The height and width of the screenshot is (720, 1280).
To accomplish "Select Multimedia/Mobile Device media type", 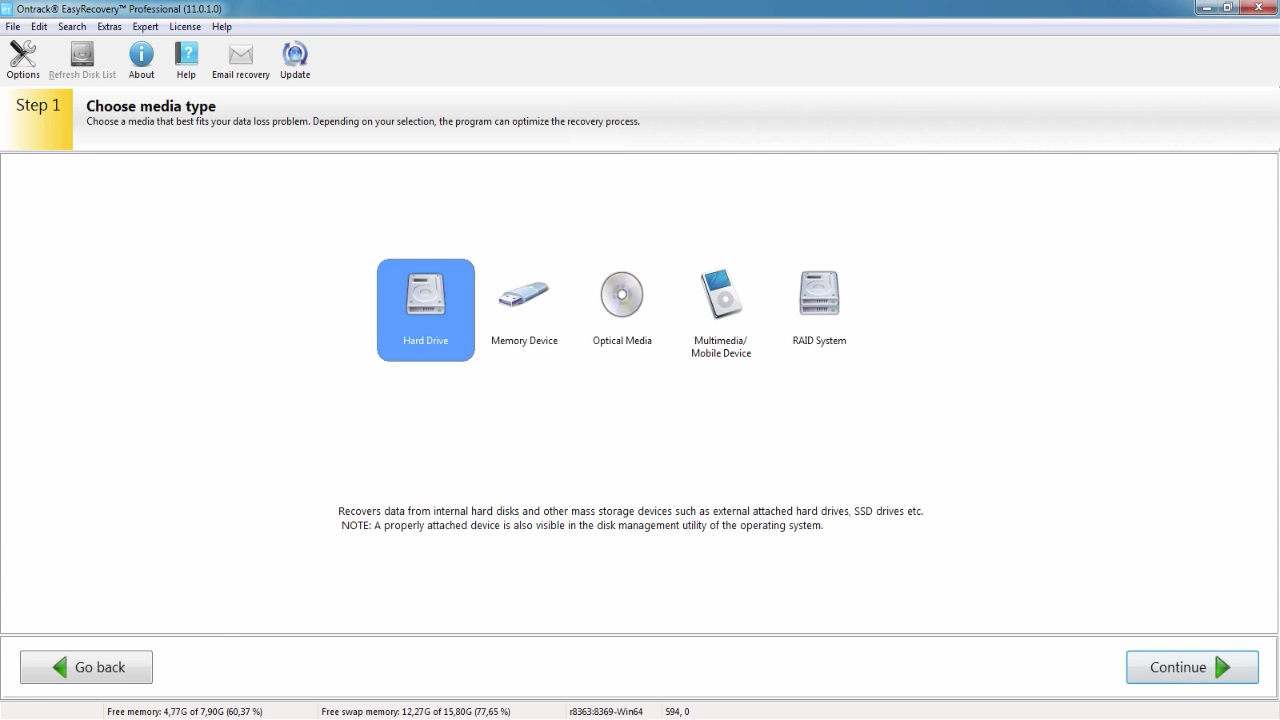I will click(x=721, y=314).
